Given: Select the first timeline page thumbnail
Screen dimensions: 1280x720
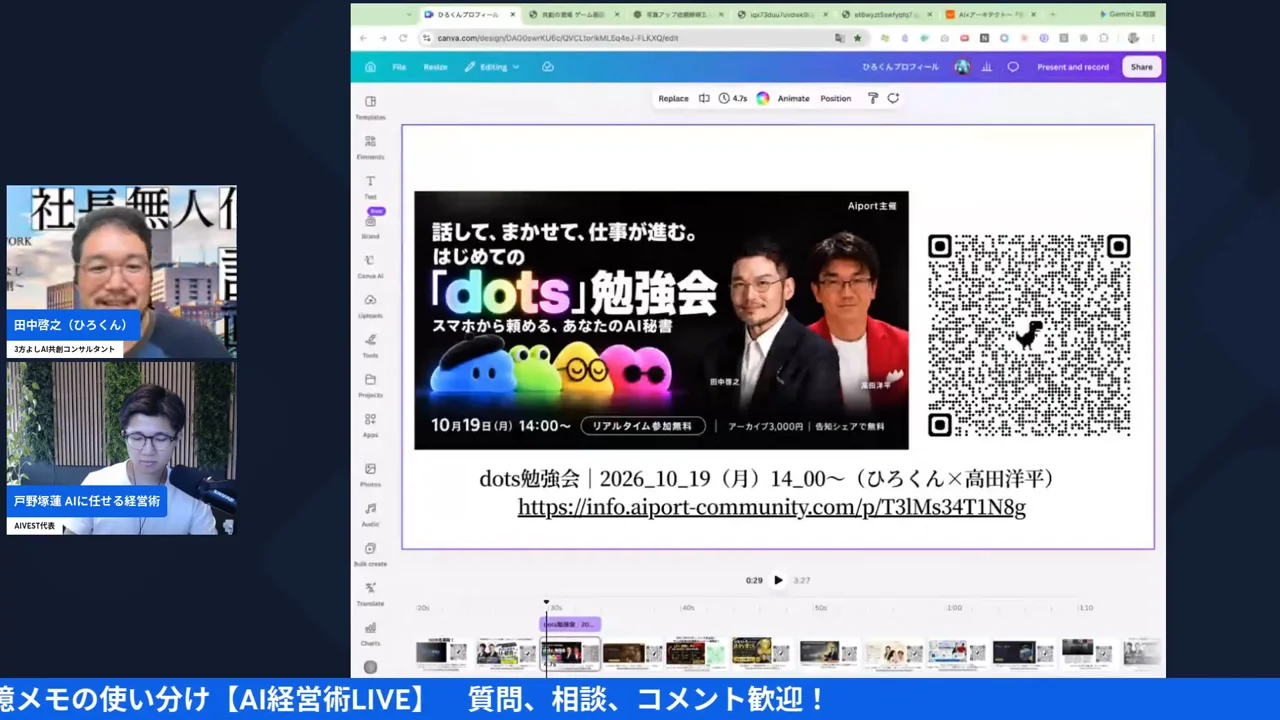Looking at the screenshot, I should 441,653.
